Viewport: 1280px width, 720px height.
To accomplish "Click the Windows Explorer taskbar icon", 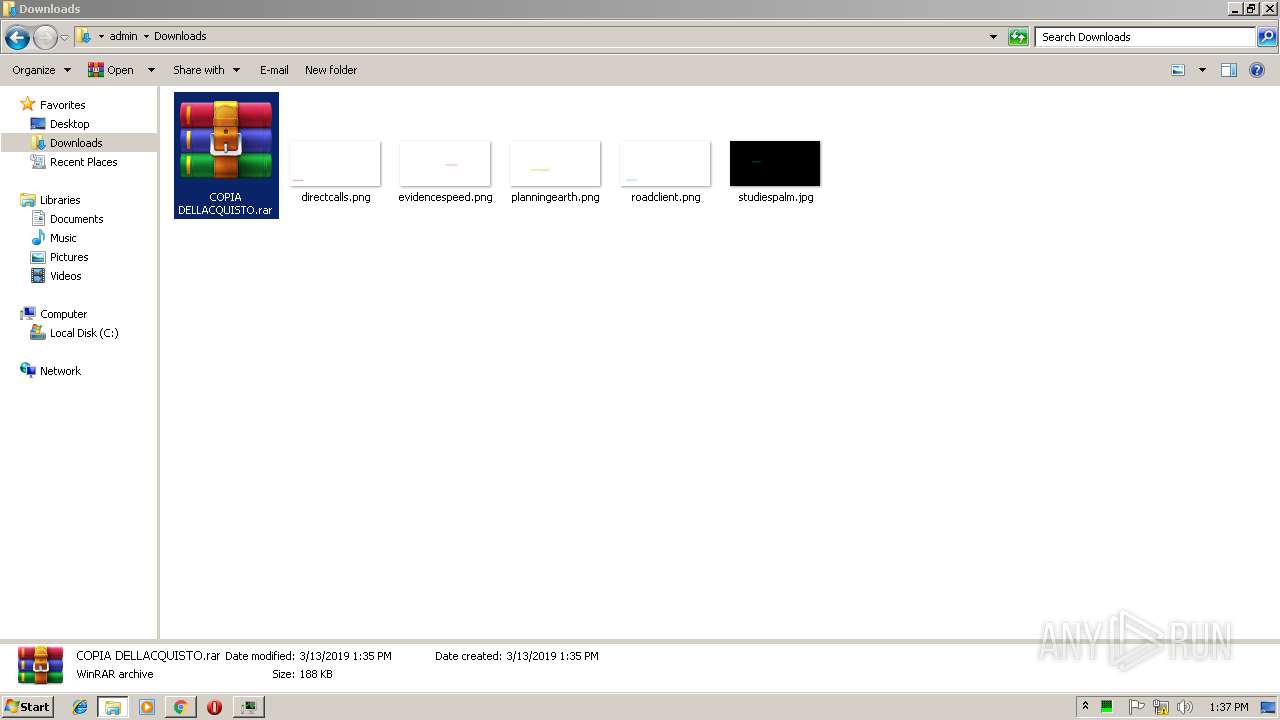I will [113, 707].
